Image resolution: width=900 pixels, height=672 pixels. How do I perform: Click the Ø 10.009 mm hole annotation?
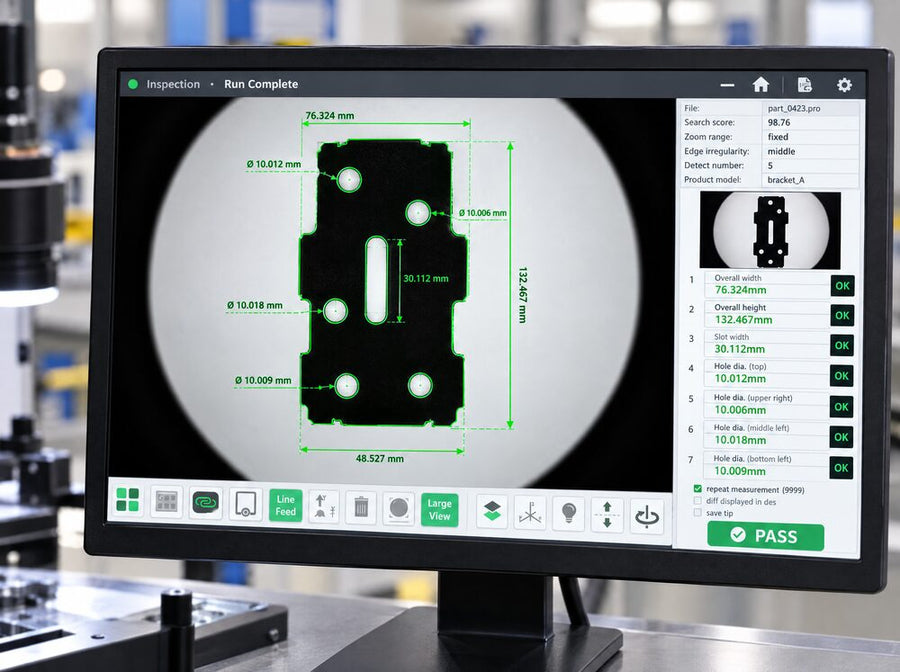pos(263,380)
